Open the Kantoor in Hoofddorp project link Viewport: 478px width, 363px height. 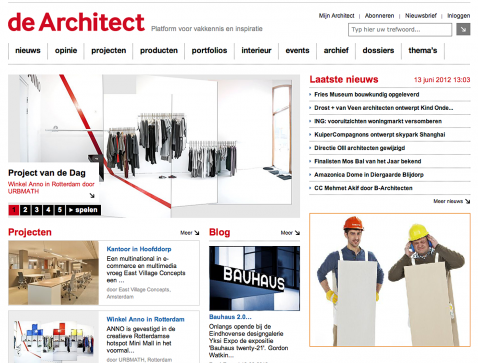(139, 249)
